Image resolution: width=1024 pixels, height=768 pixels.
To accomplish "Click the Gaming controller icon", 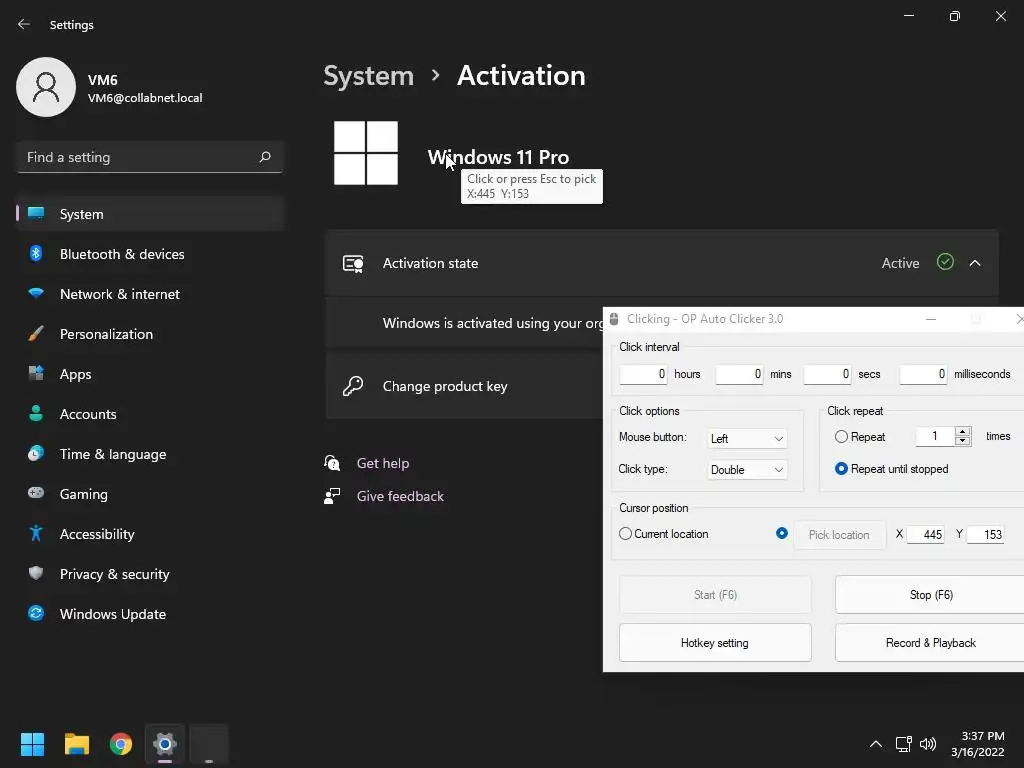I will [36, 493].
